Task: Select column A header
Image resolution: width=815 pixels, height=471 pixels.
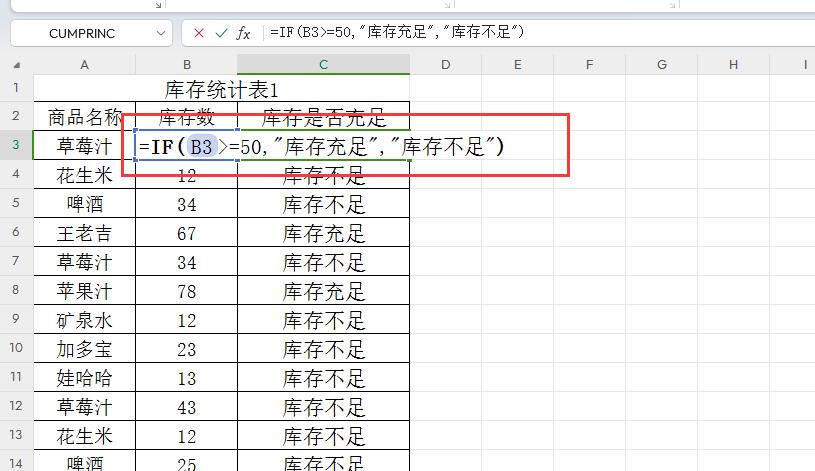Action: (x=84, y=64)
